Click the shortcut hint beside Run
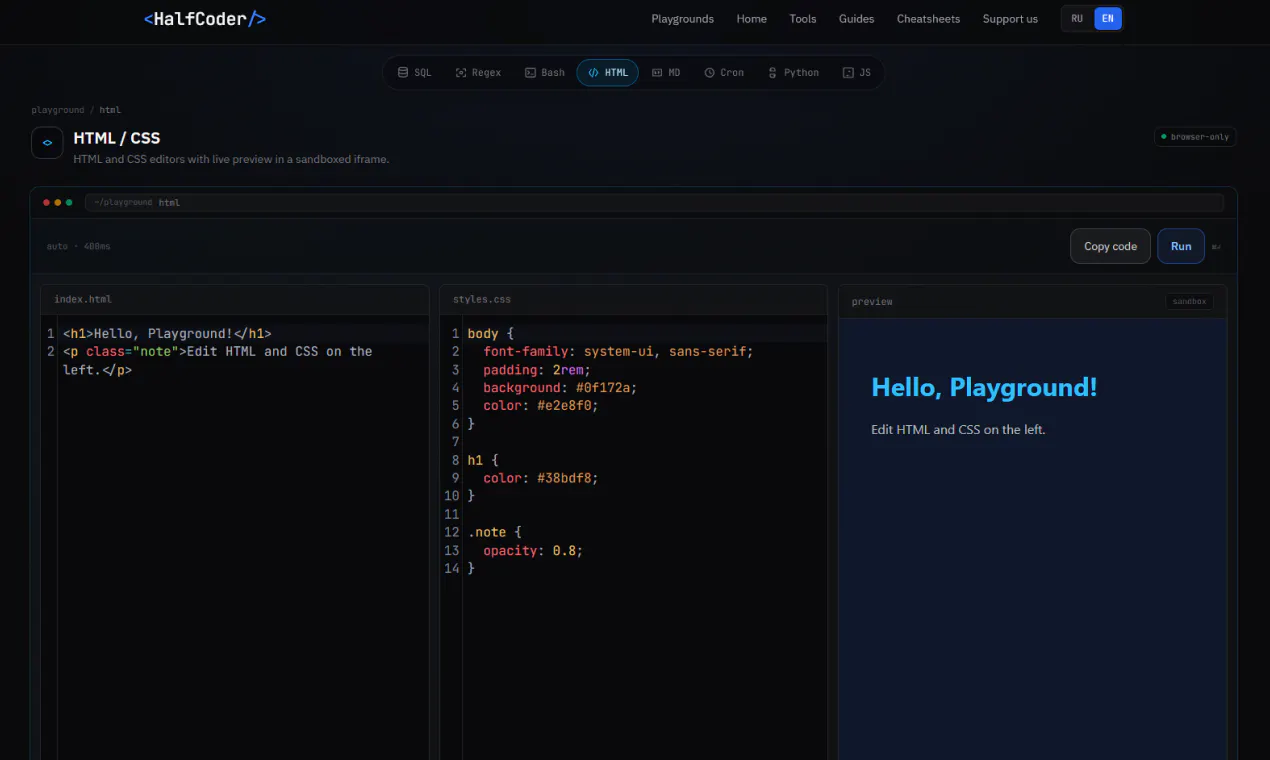Viewport: 1270px width, 760px height. click(1216, 247)
